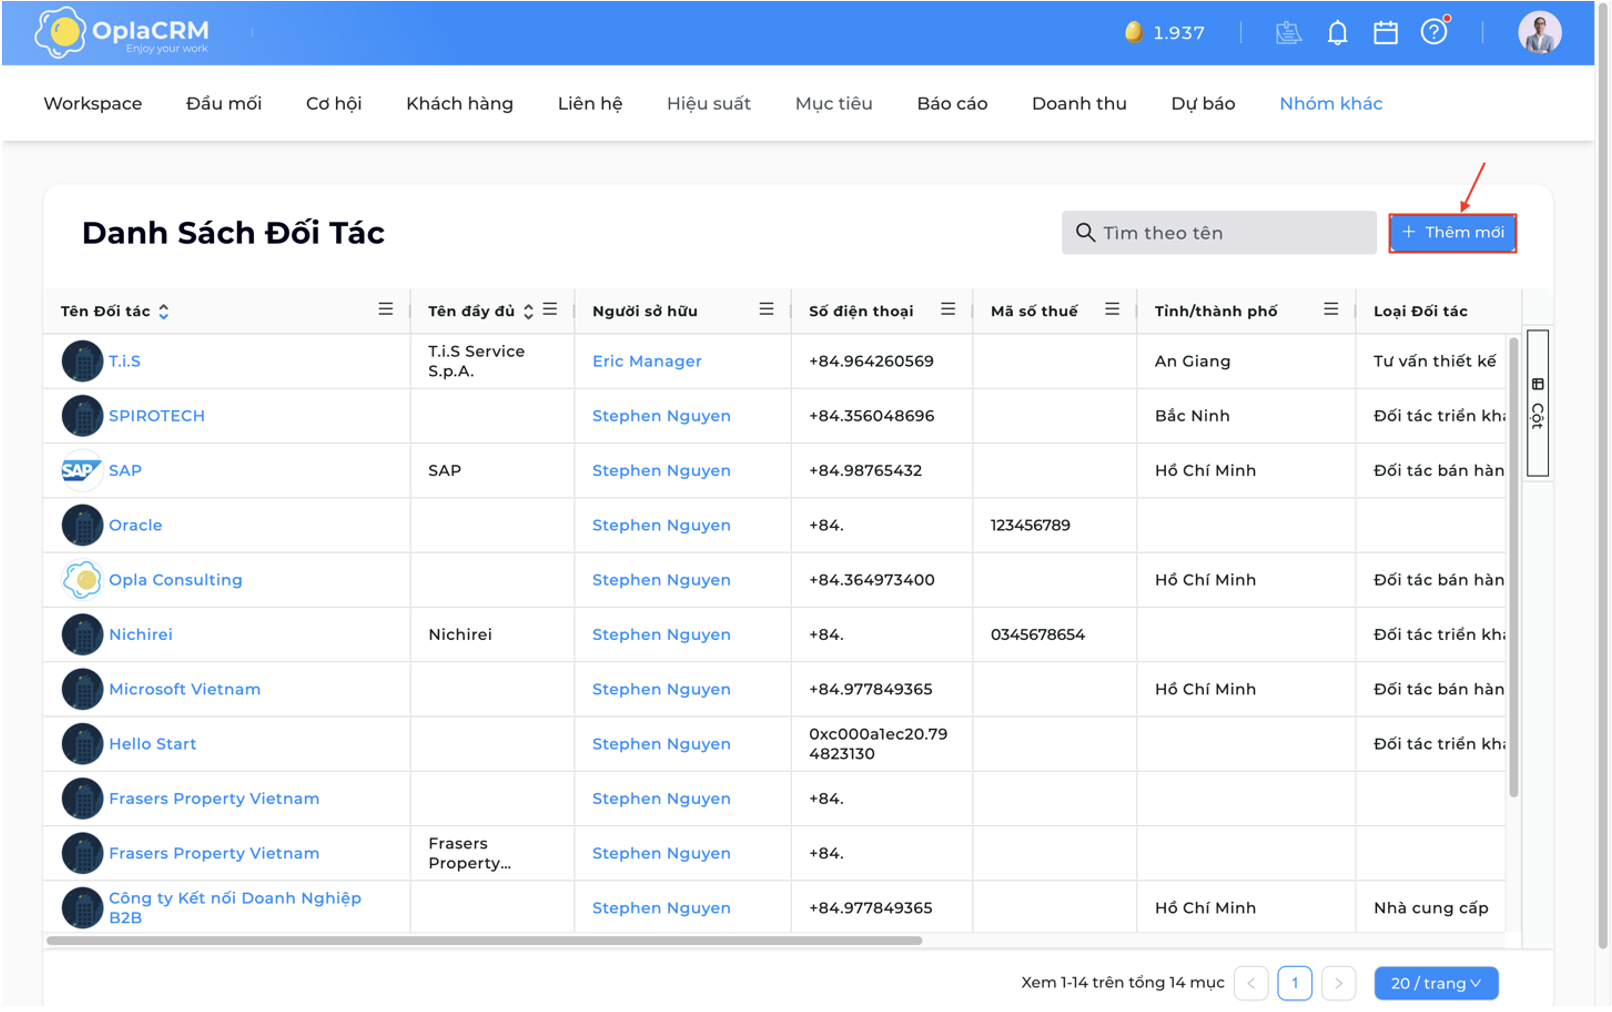This screenshot has height=1012, width=1612.
Task: Open the notifications bell
Action: (1337, 33)
